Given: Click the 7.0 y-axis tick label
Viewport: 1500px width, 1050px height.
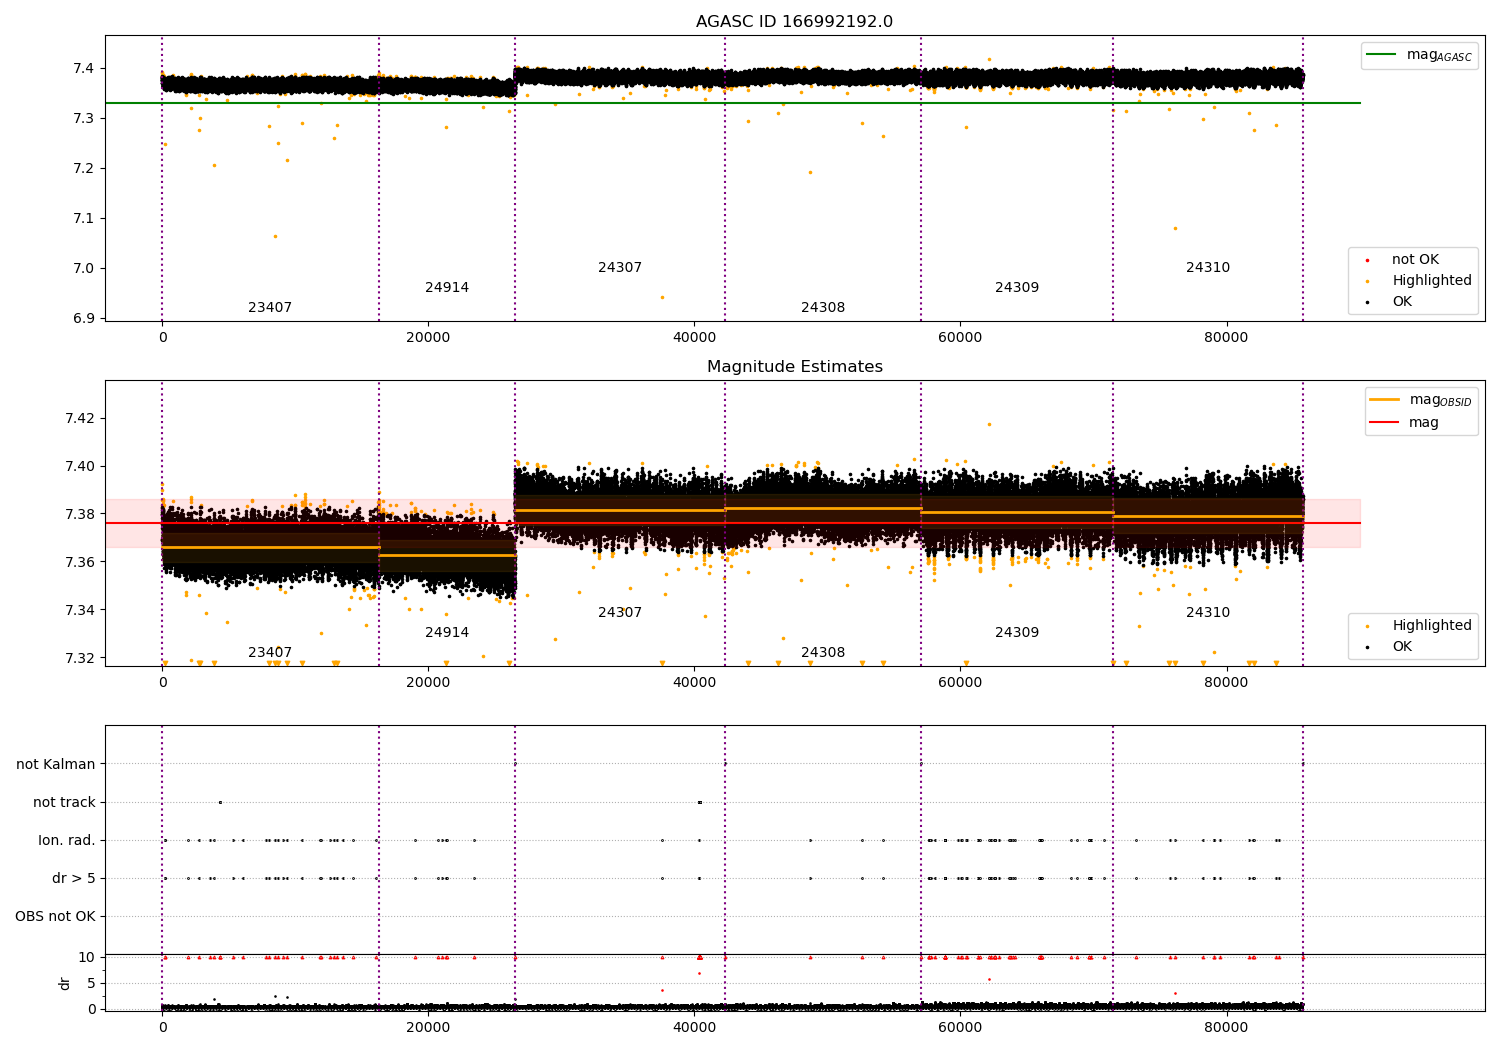Looking at the screenshot, I should [x=82, y=269].
